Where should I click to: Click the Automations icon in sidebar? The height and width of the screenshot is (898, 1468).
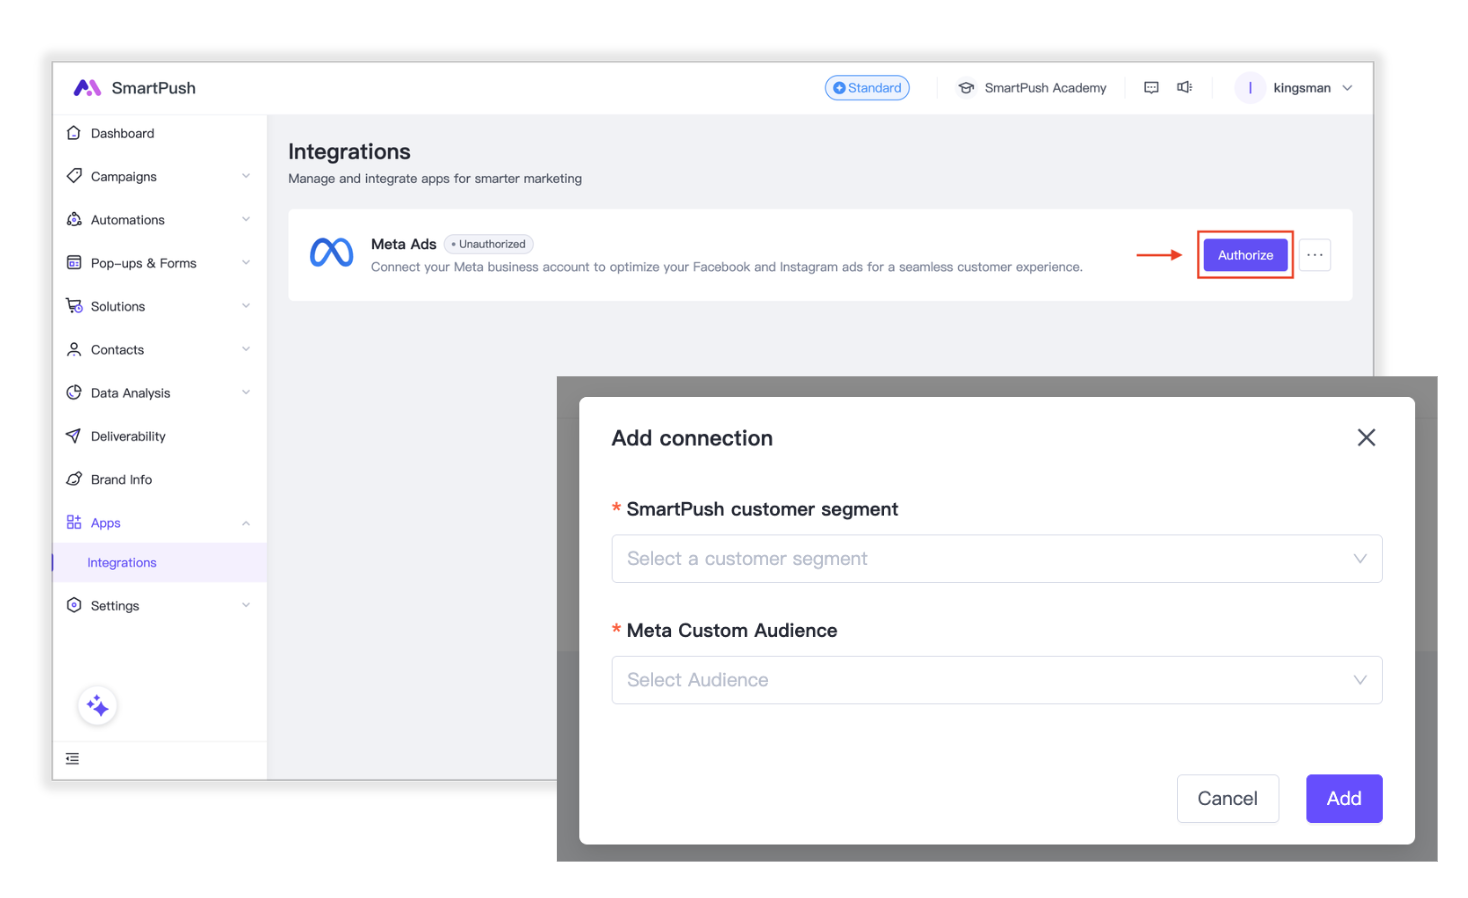click(x=73, y=219)
